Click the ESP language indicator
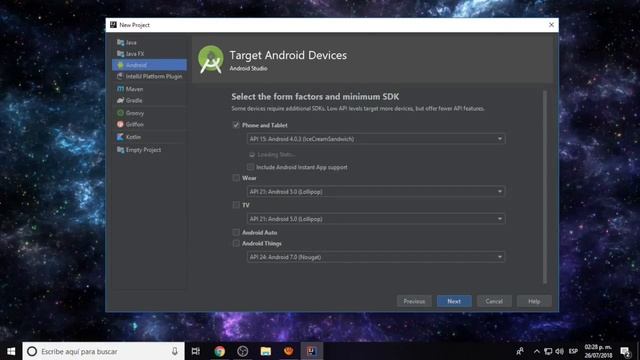Image resolution: width=640 pixels, height=360 pixels. point(573,351)
